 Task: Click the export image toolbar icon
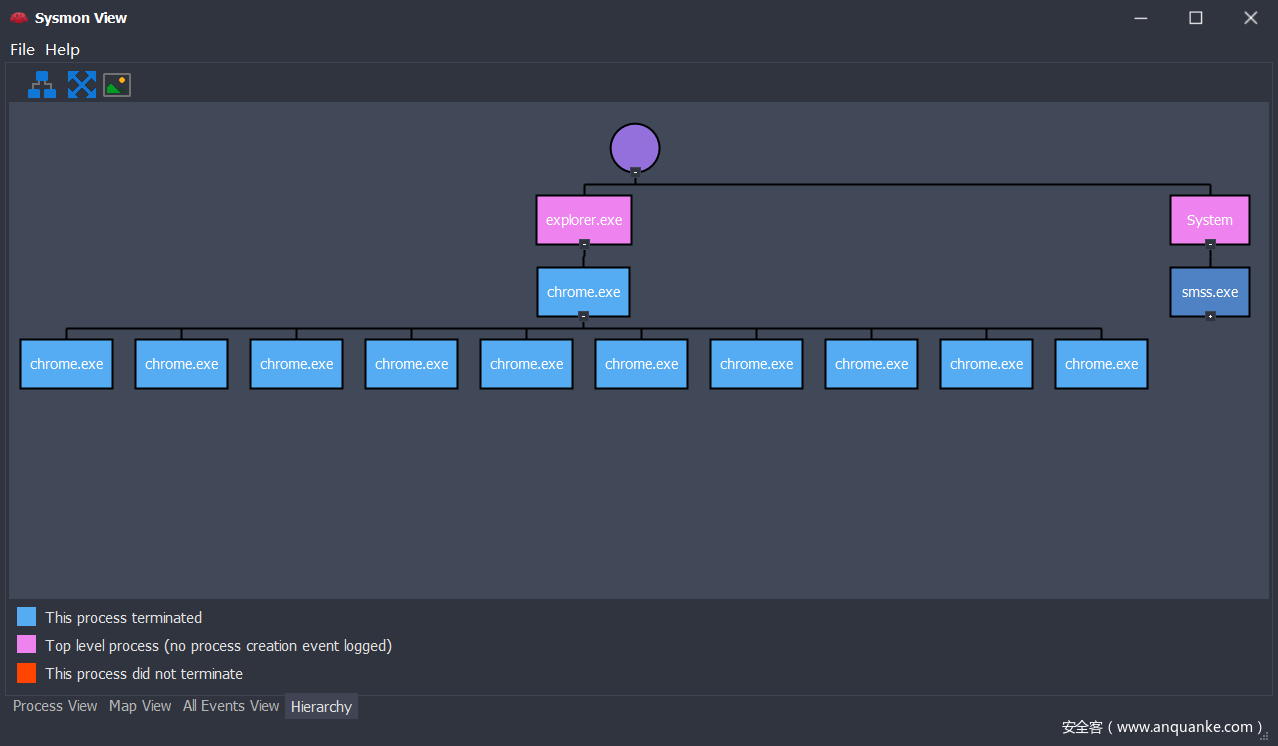[x=117, y=85]
